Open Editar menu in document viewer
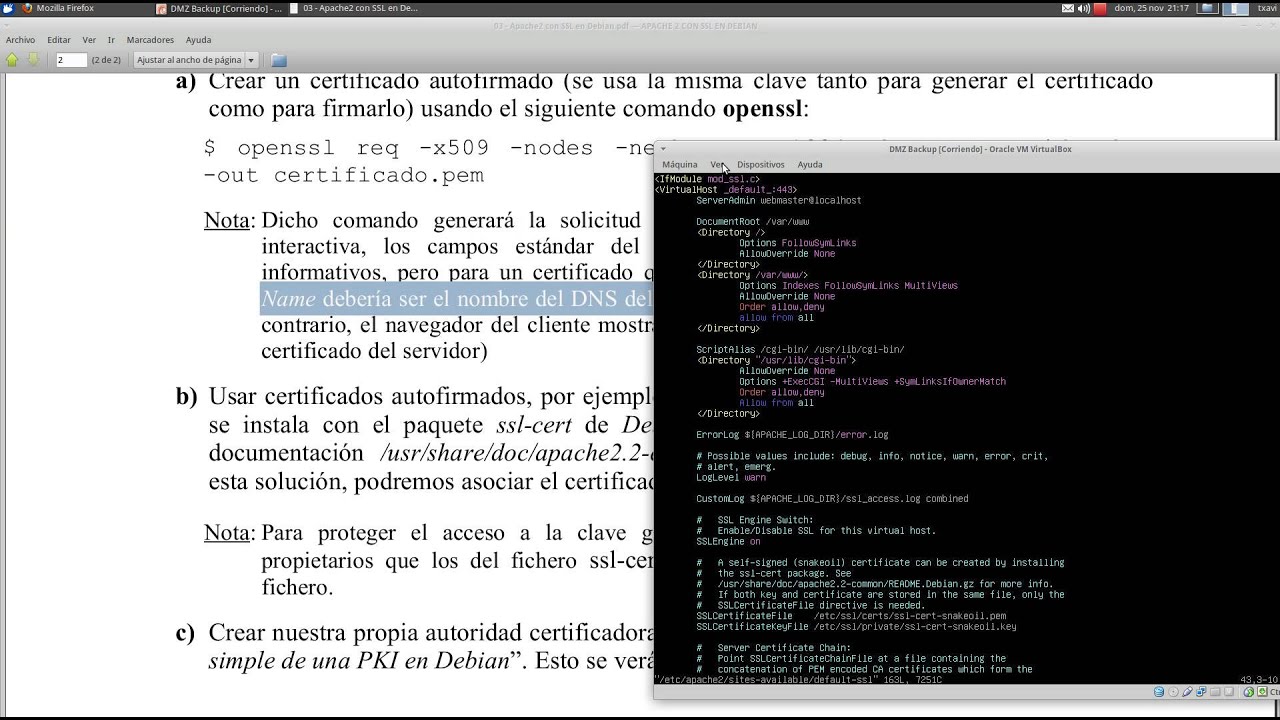The height and width of the screenshot is (720, 1280). tap(59, 40)
